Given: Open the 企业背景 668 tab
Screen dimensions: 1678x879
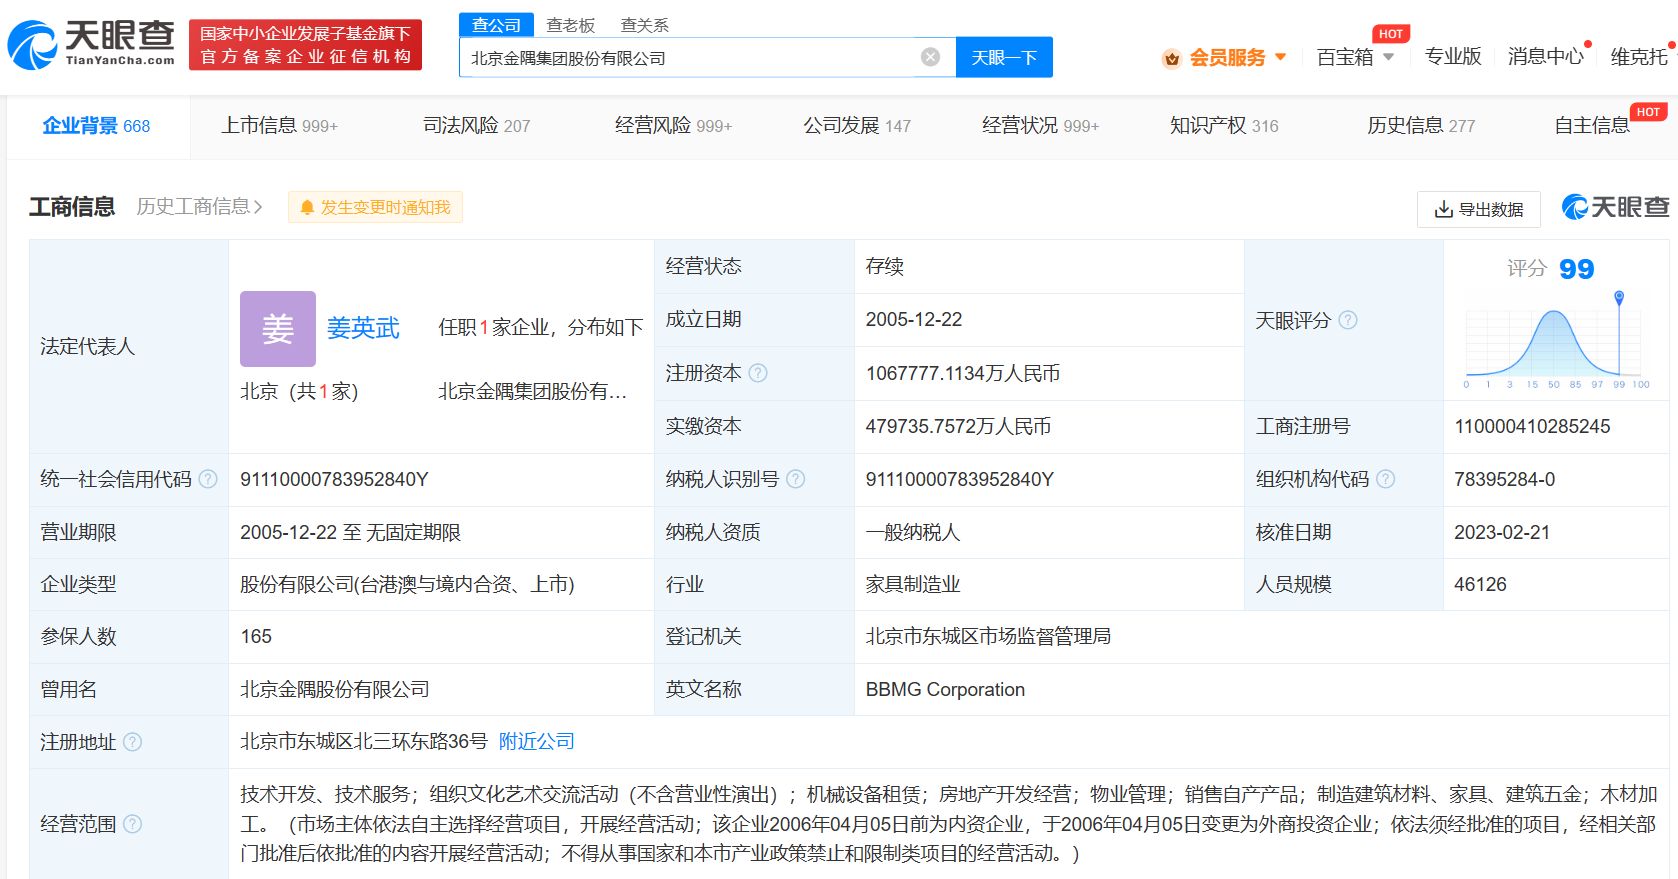Looking at the screenshot, I should pyautogui.click(x=96, y=126).
